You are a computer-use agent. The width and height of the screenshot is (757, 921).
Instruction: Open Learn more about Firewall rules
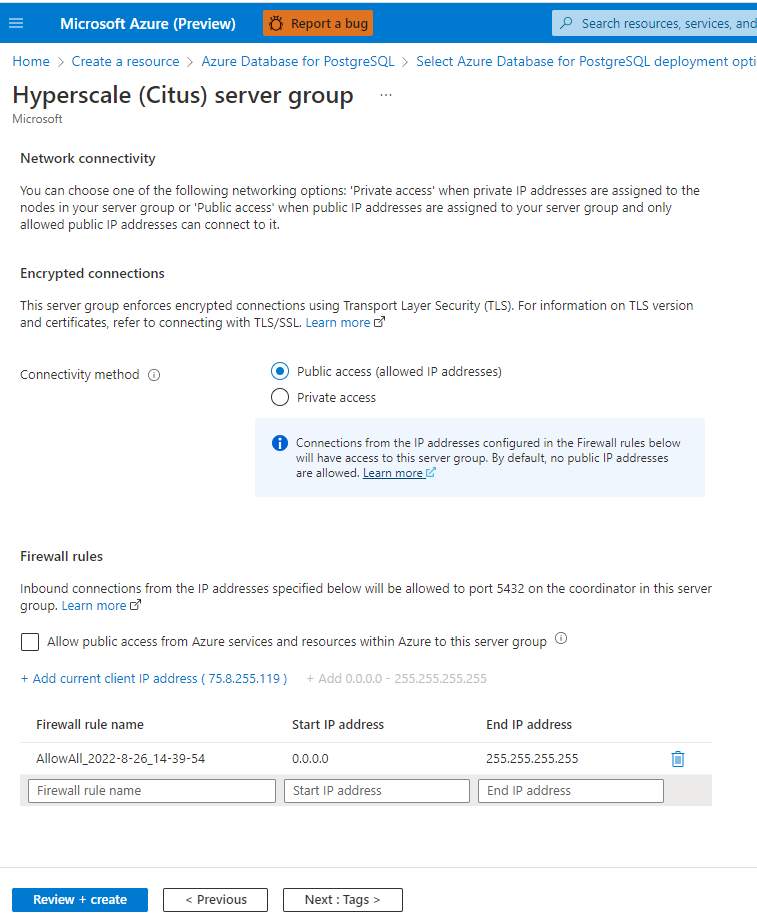tap(101, 606)
